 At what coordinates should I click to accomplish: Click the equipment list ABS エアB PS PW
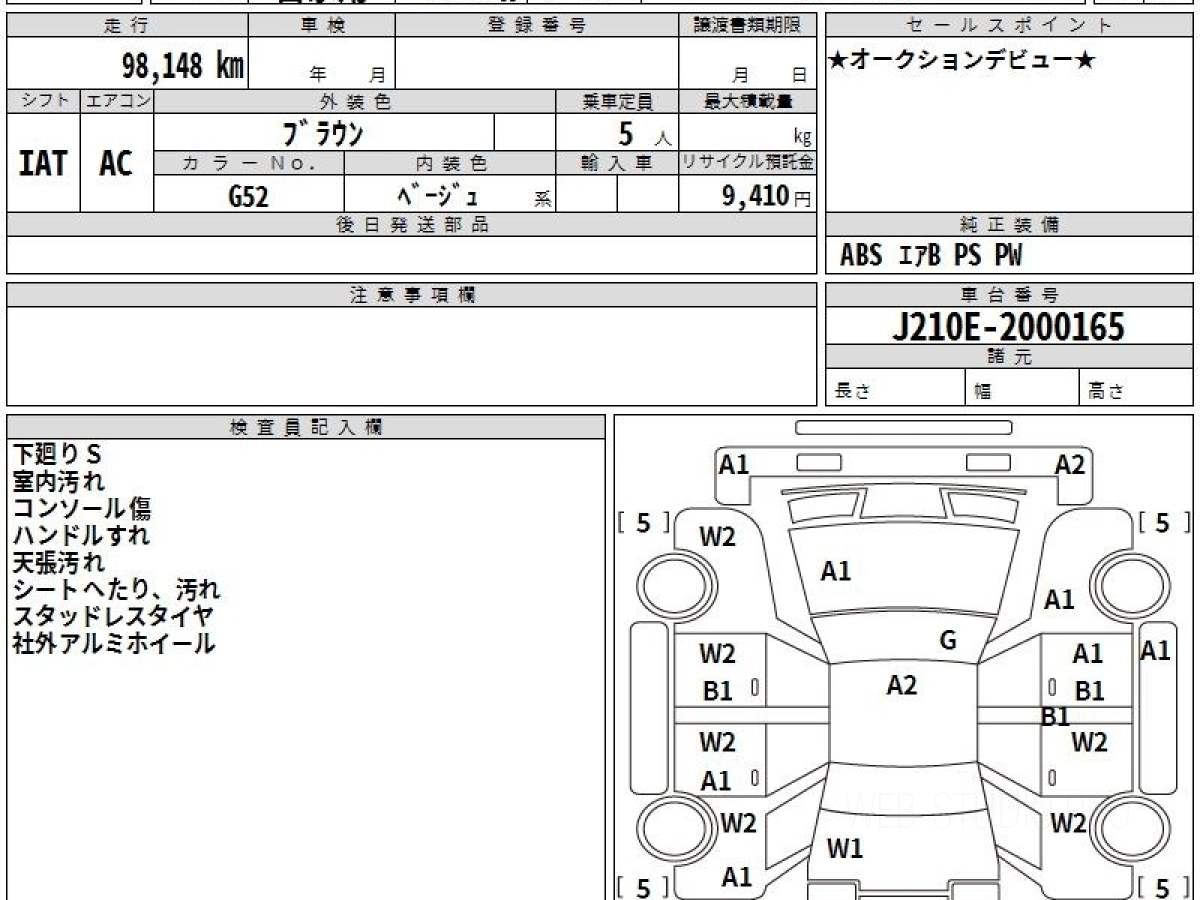tap(931, 256)
